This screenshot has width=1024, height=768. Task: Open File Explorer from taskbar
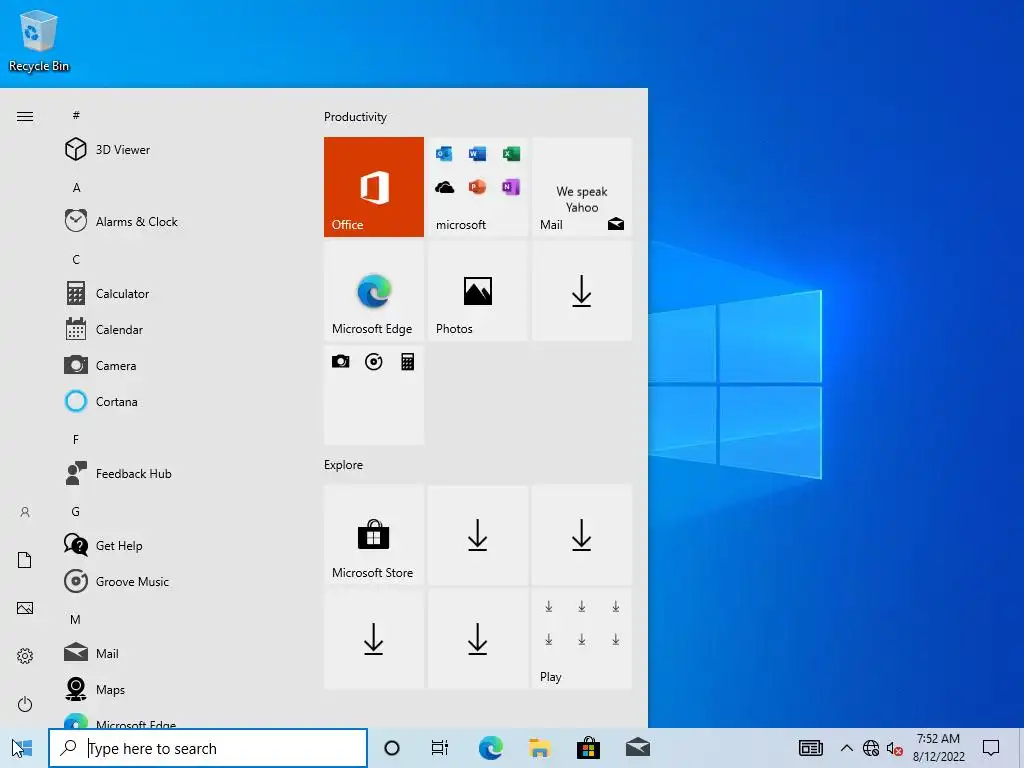point(539,748)
